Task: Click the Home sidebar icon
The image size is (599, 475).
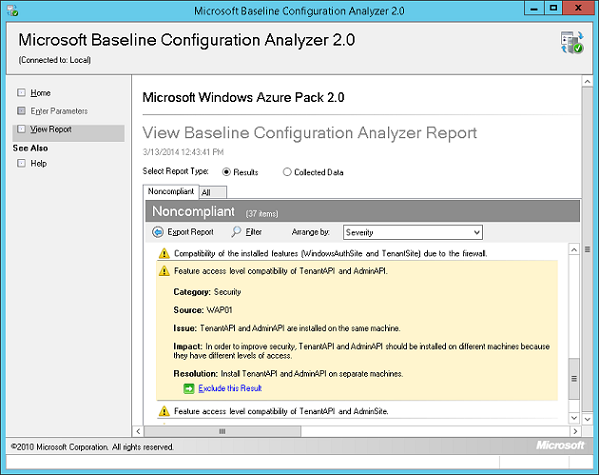Action: [x=21, y=92]
